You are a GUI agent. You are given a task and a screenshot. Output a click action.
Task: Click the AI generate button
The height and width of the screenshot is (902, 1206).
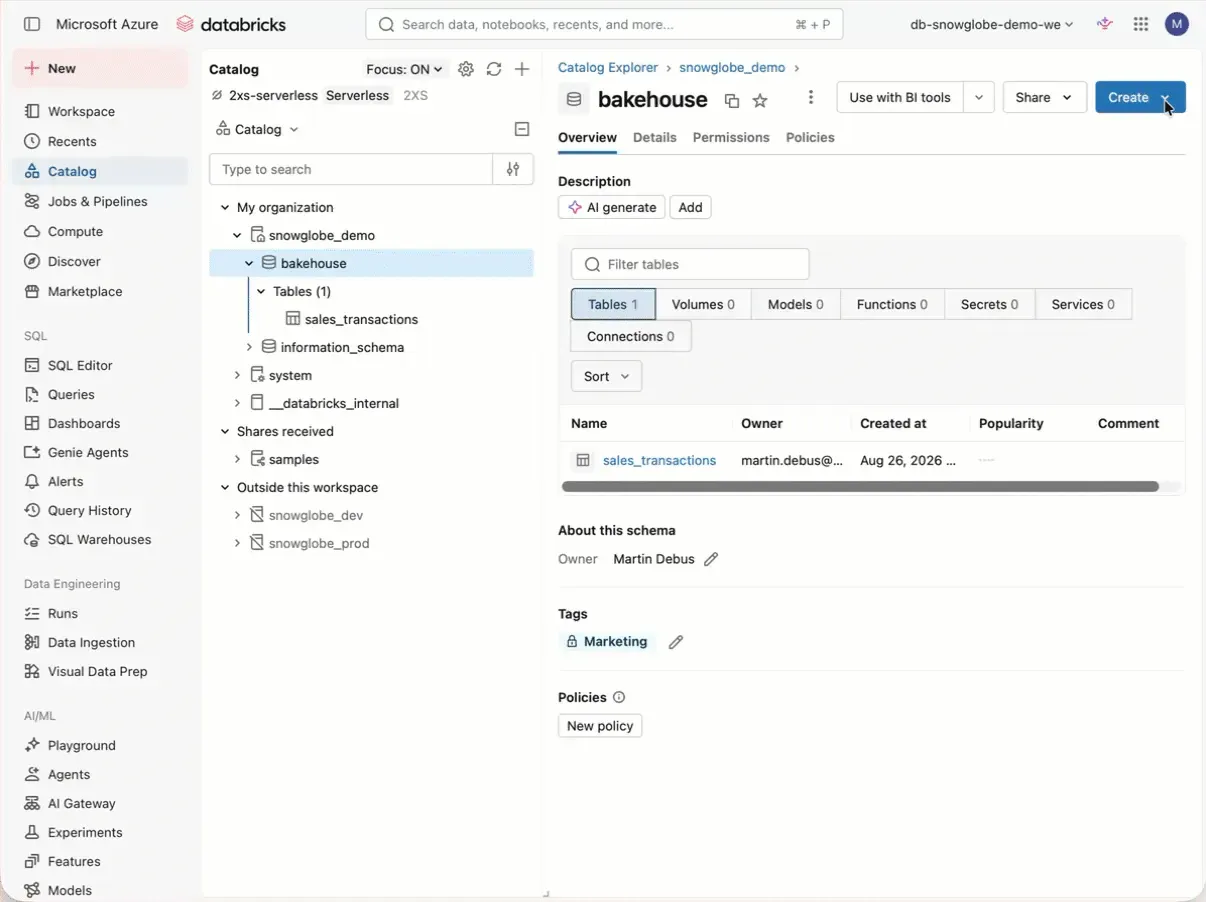pos(612,207)
